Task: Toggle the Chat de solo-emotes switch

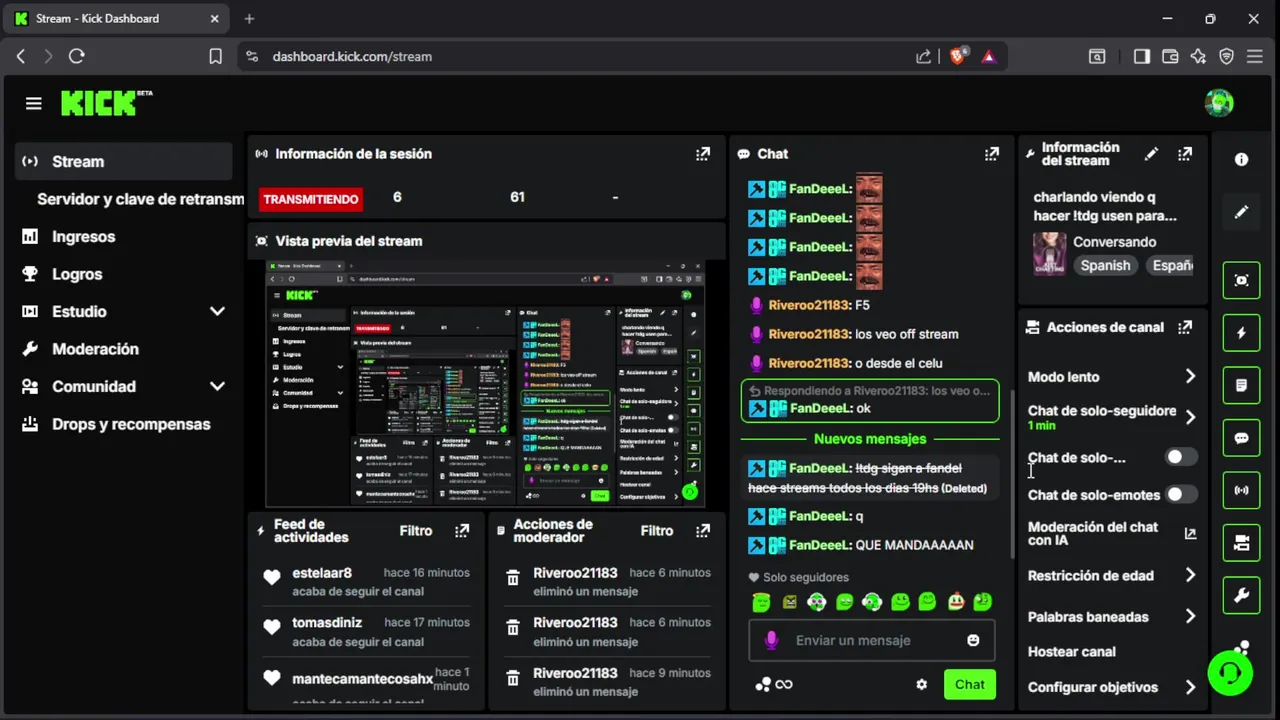Action: 1181,494
